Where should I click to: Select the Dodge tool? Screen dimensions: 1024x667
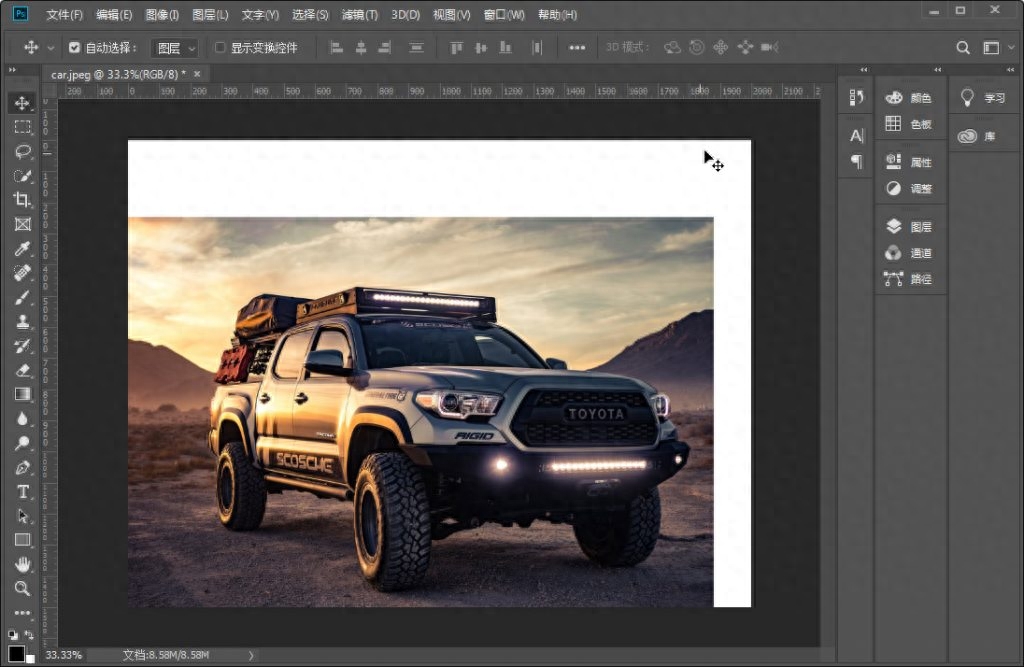22,443
